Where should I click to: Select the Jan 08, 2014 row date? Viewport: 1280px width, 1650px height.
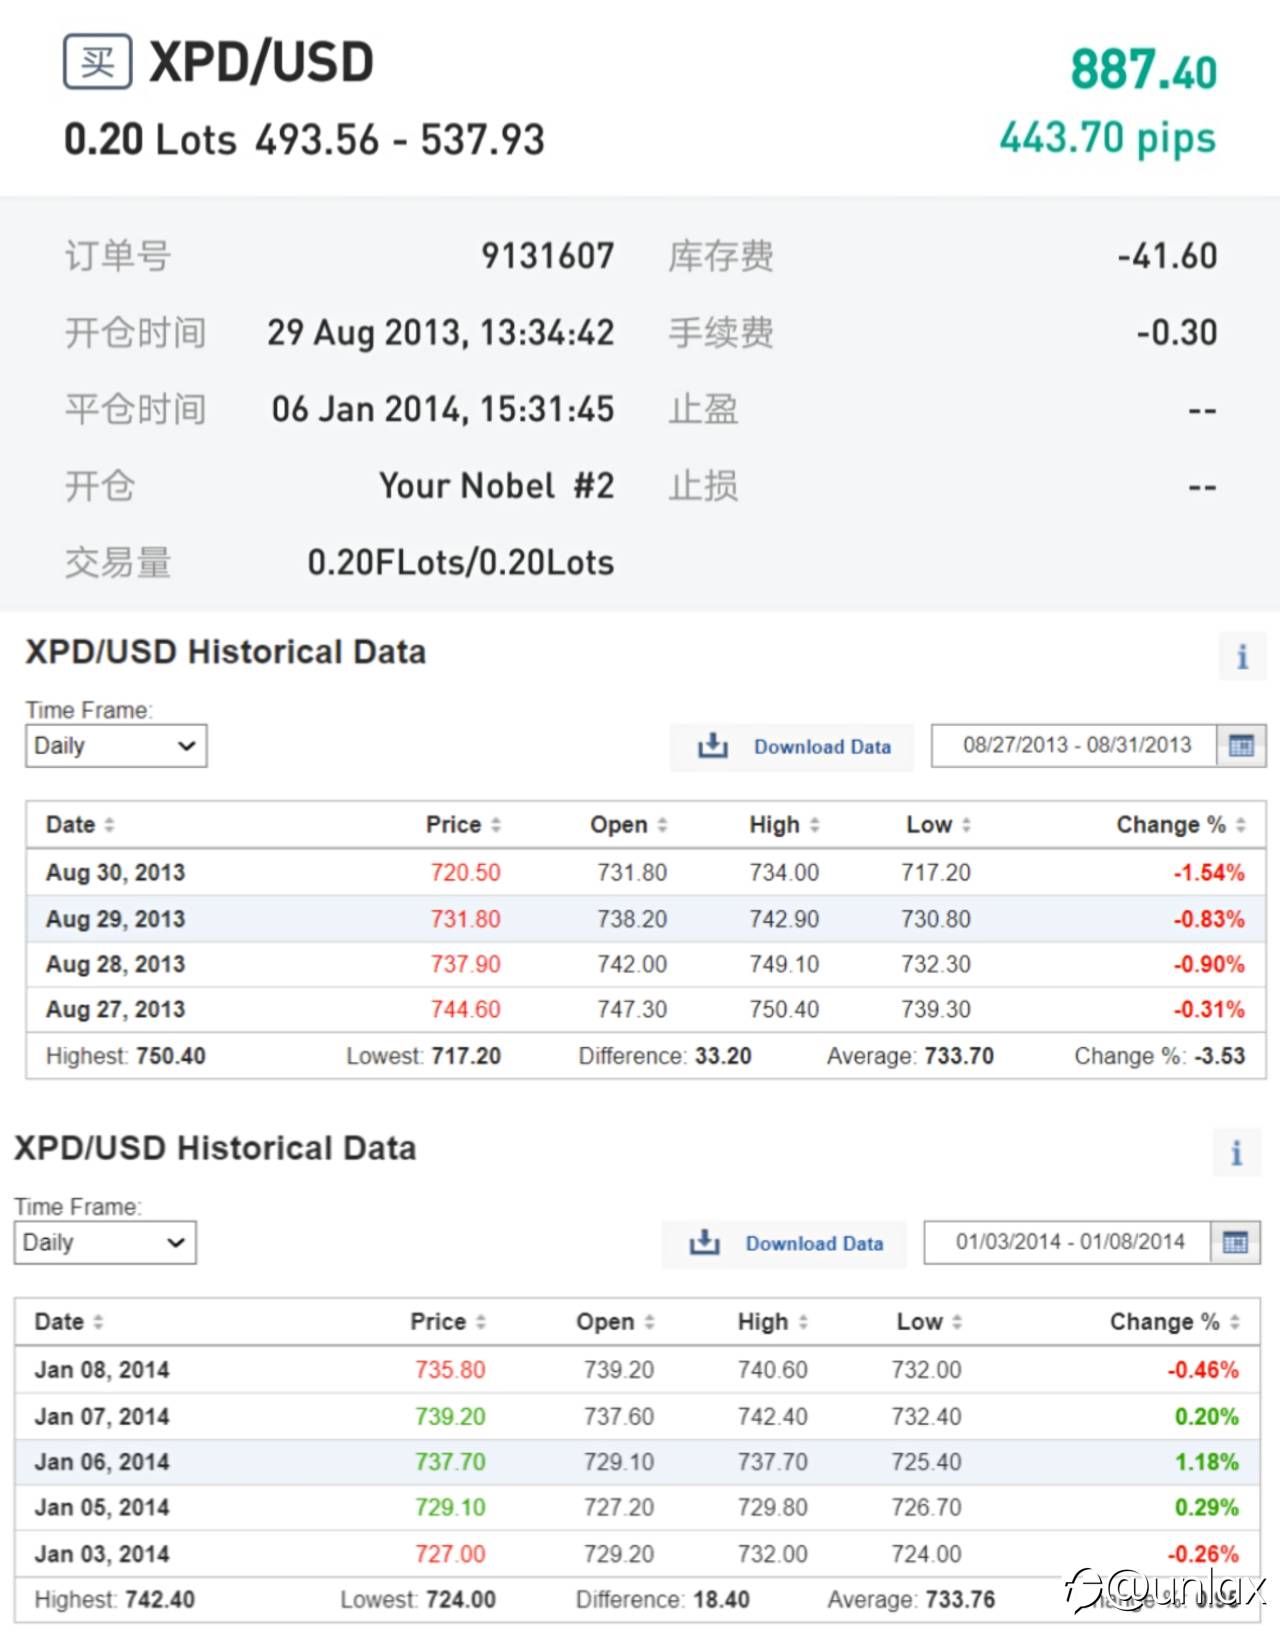click(x=102, y=1370)
